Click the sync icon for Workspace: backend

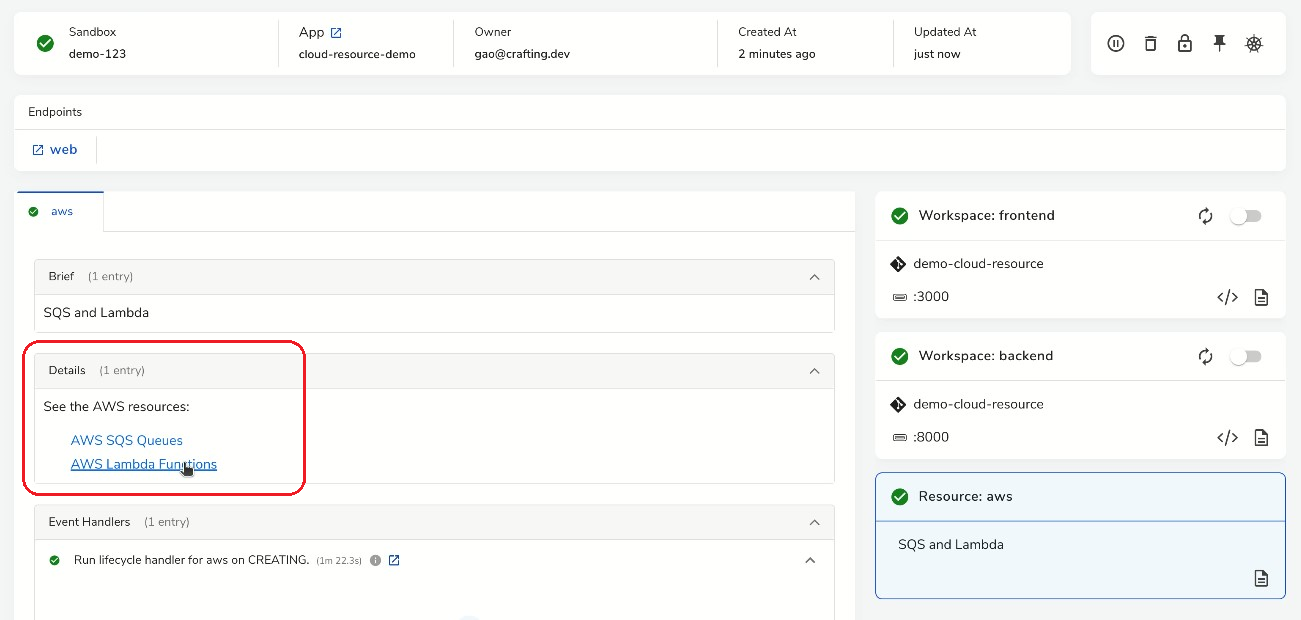(x=1205, y=356)
